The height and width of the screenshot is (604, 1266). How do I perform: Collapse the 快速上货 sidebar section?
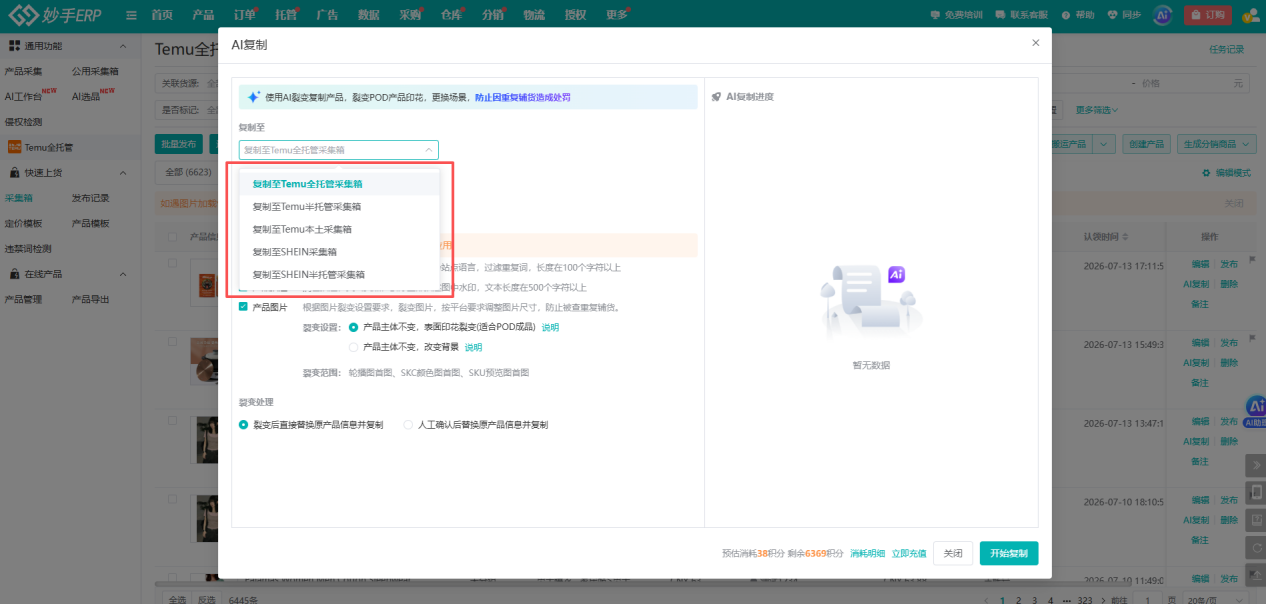click(x=123, y=172)
